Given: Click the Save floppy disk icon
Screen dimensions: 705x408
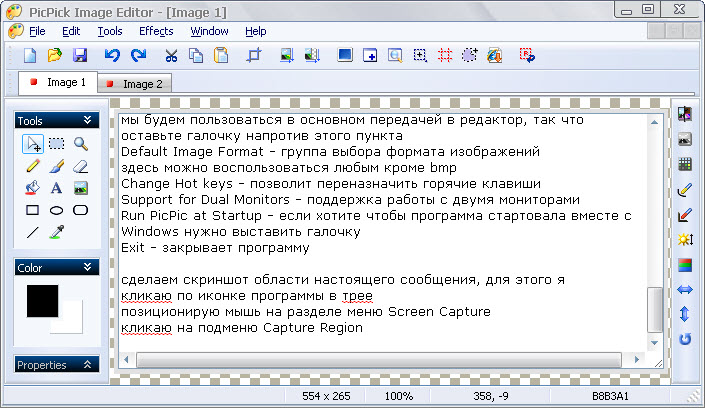Looking at the screenshot, I should pyautogui.click(x=79, y=55).
